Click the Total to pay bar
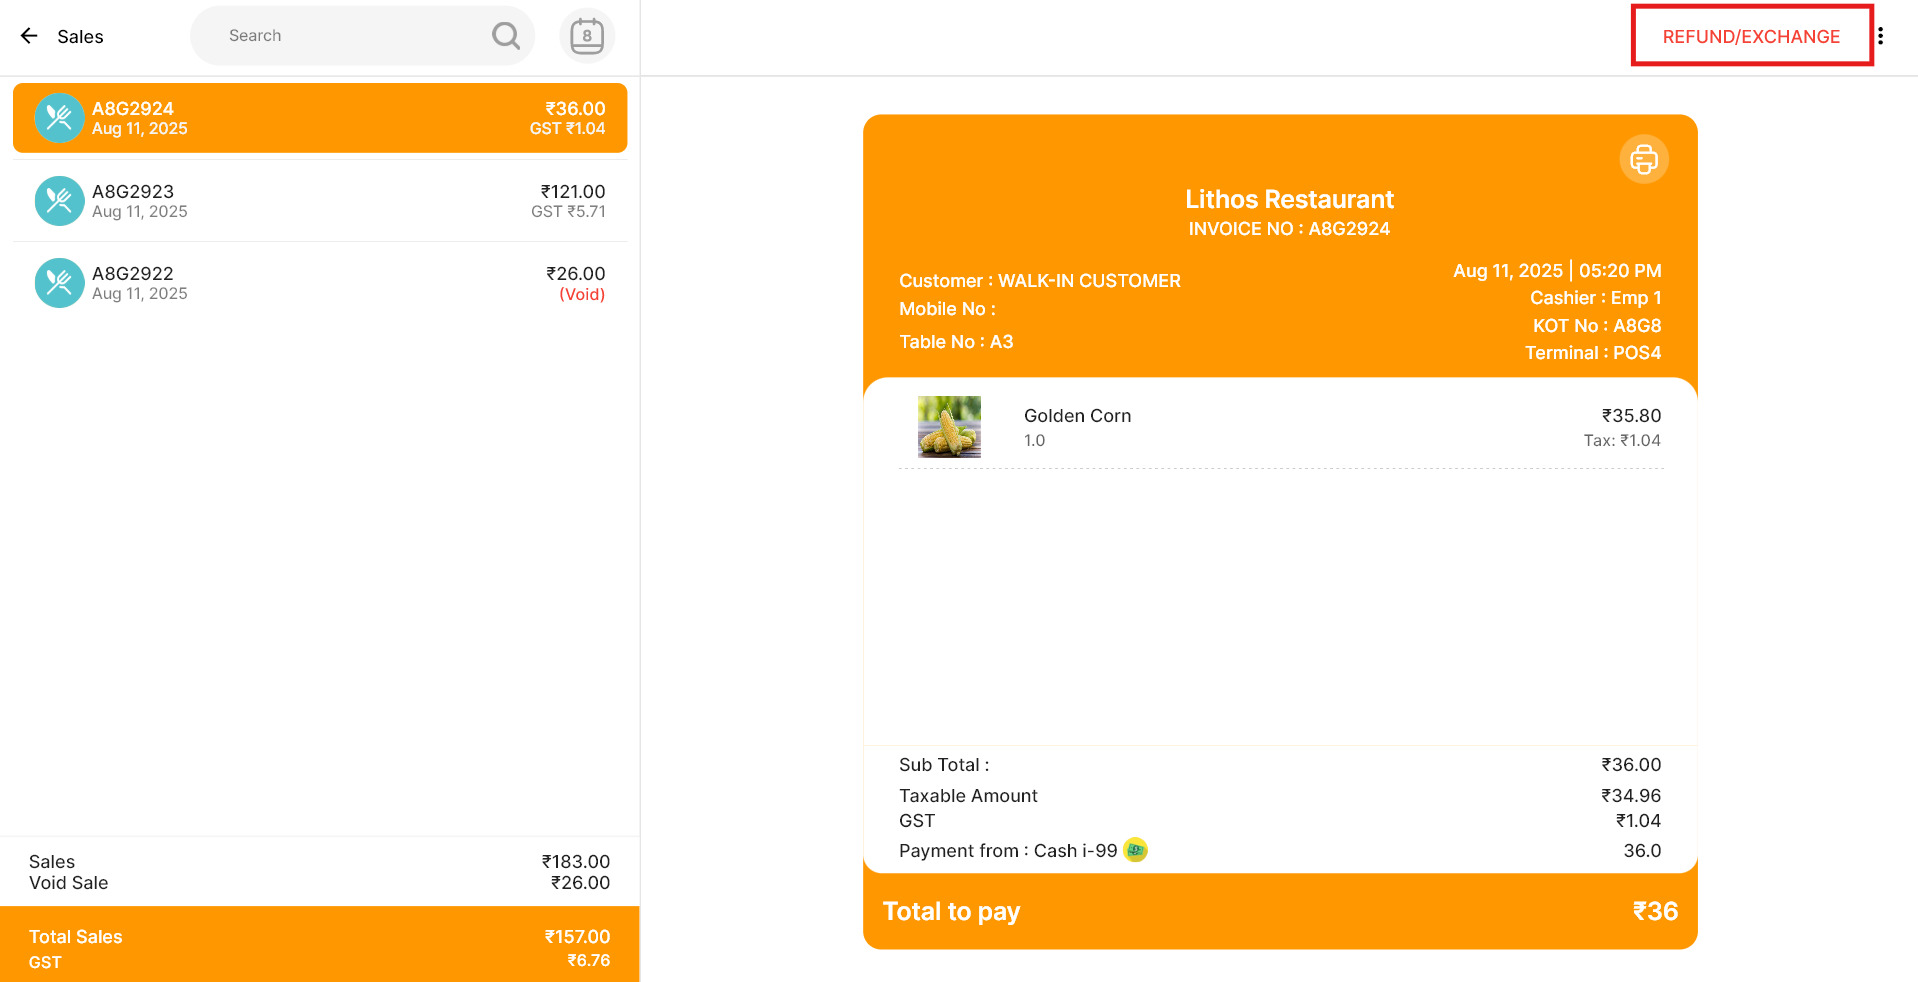 click(x=1280, y=911)
